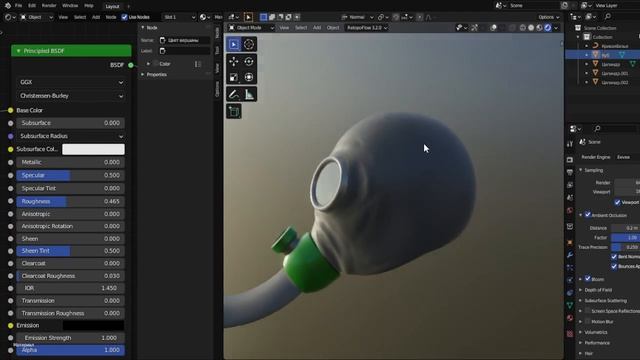The image size is (640, 360).
Task: Open the Output properties tab icon
Action: coord(570,172)
